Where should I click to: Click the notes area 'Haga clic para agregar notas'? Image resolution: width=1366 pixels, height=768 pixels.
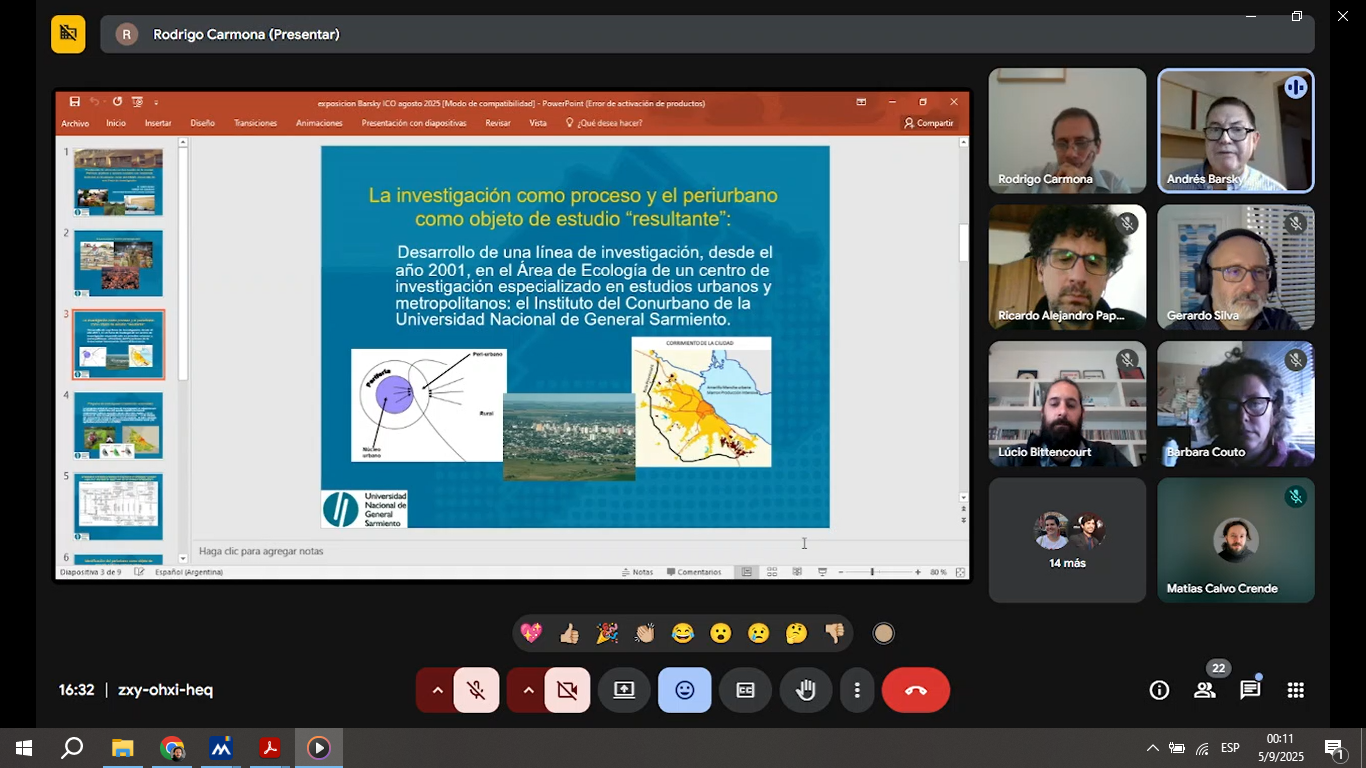click(x=261, y=551)
